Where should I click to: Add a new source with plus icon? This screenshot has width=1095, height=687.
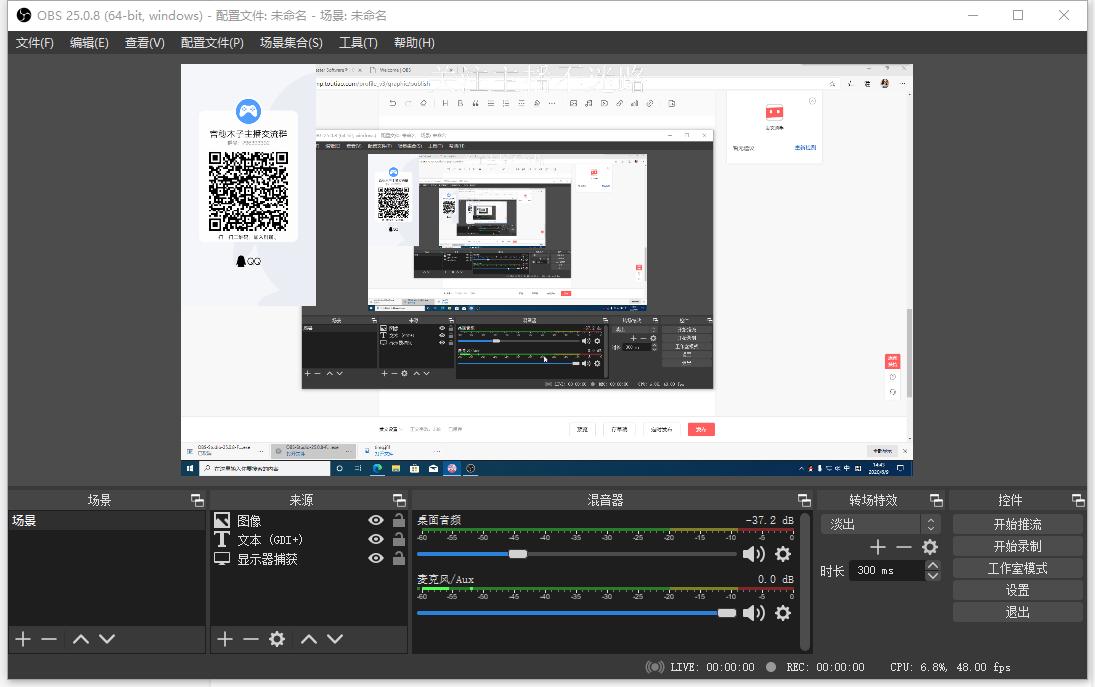point(225,639)
